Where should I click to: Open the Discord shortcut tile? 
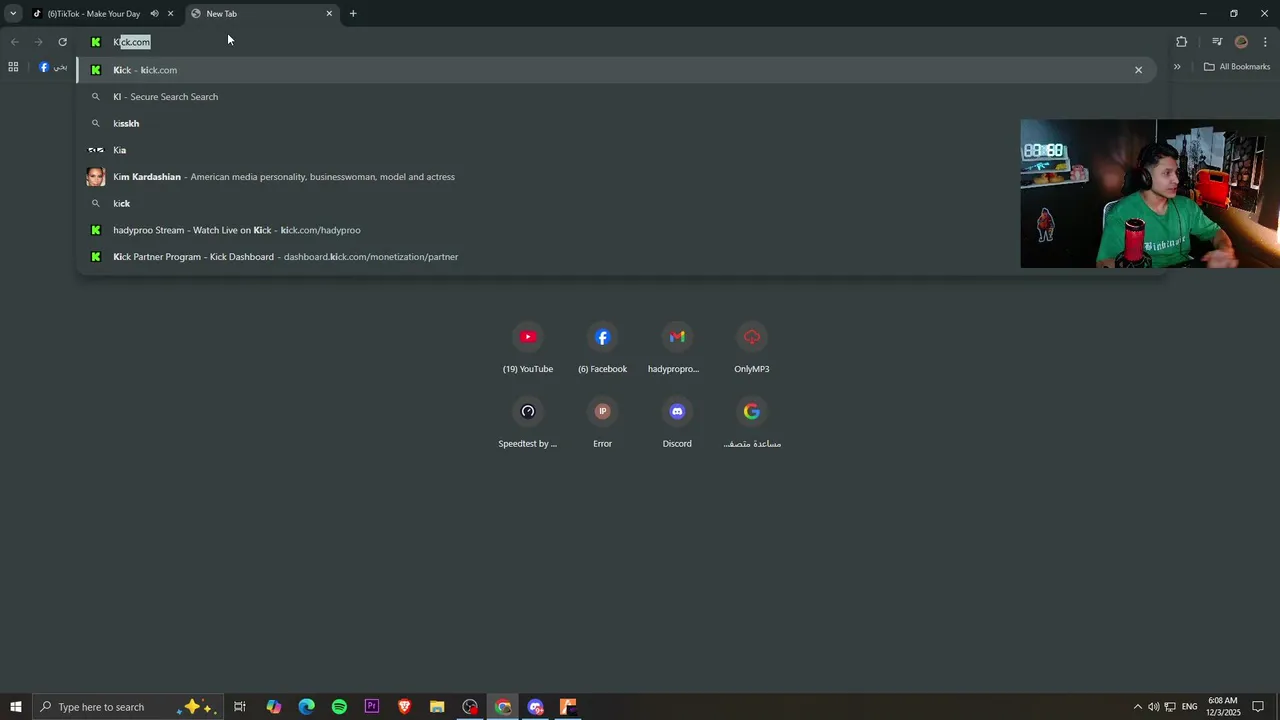[677, 423]
